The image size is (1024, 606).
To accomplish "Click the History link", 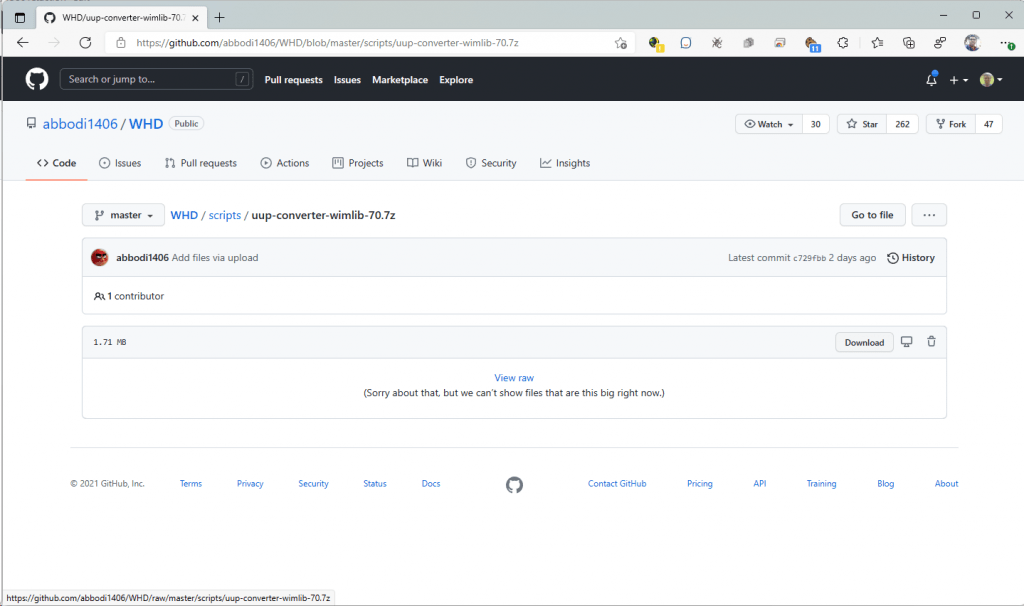I will (911, 258).
